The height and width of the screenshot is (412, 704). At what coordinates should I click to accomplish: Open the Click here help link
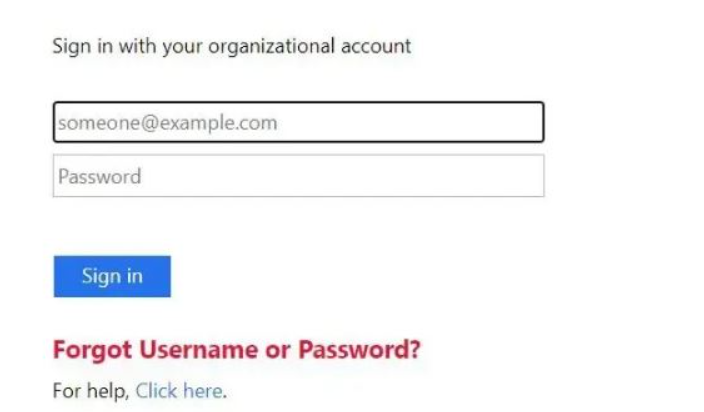[179, 391]
